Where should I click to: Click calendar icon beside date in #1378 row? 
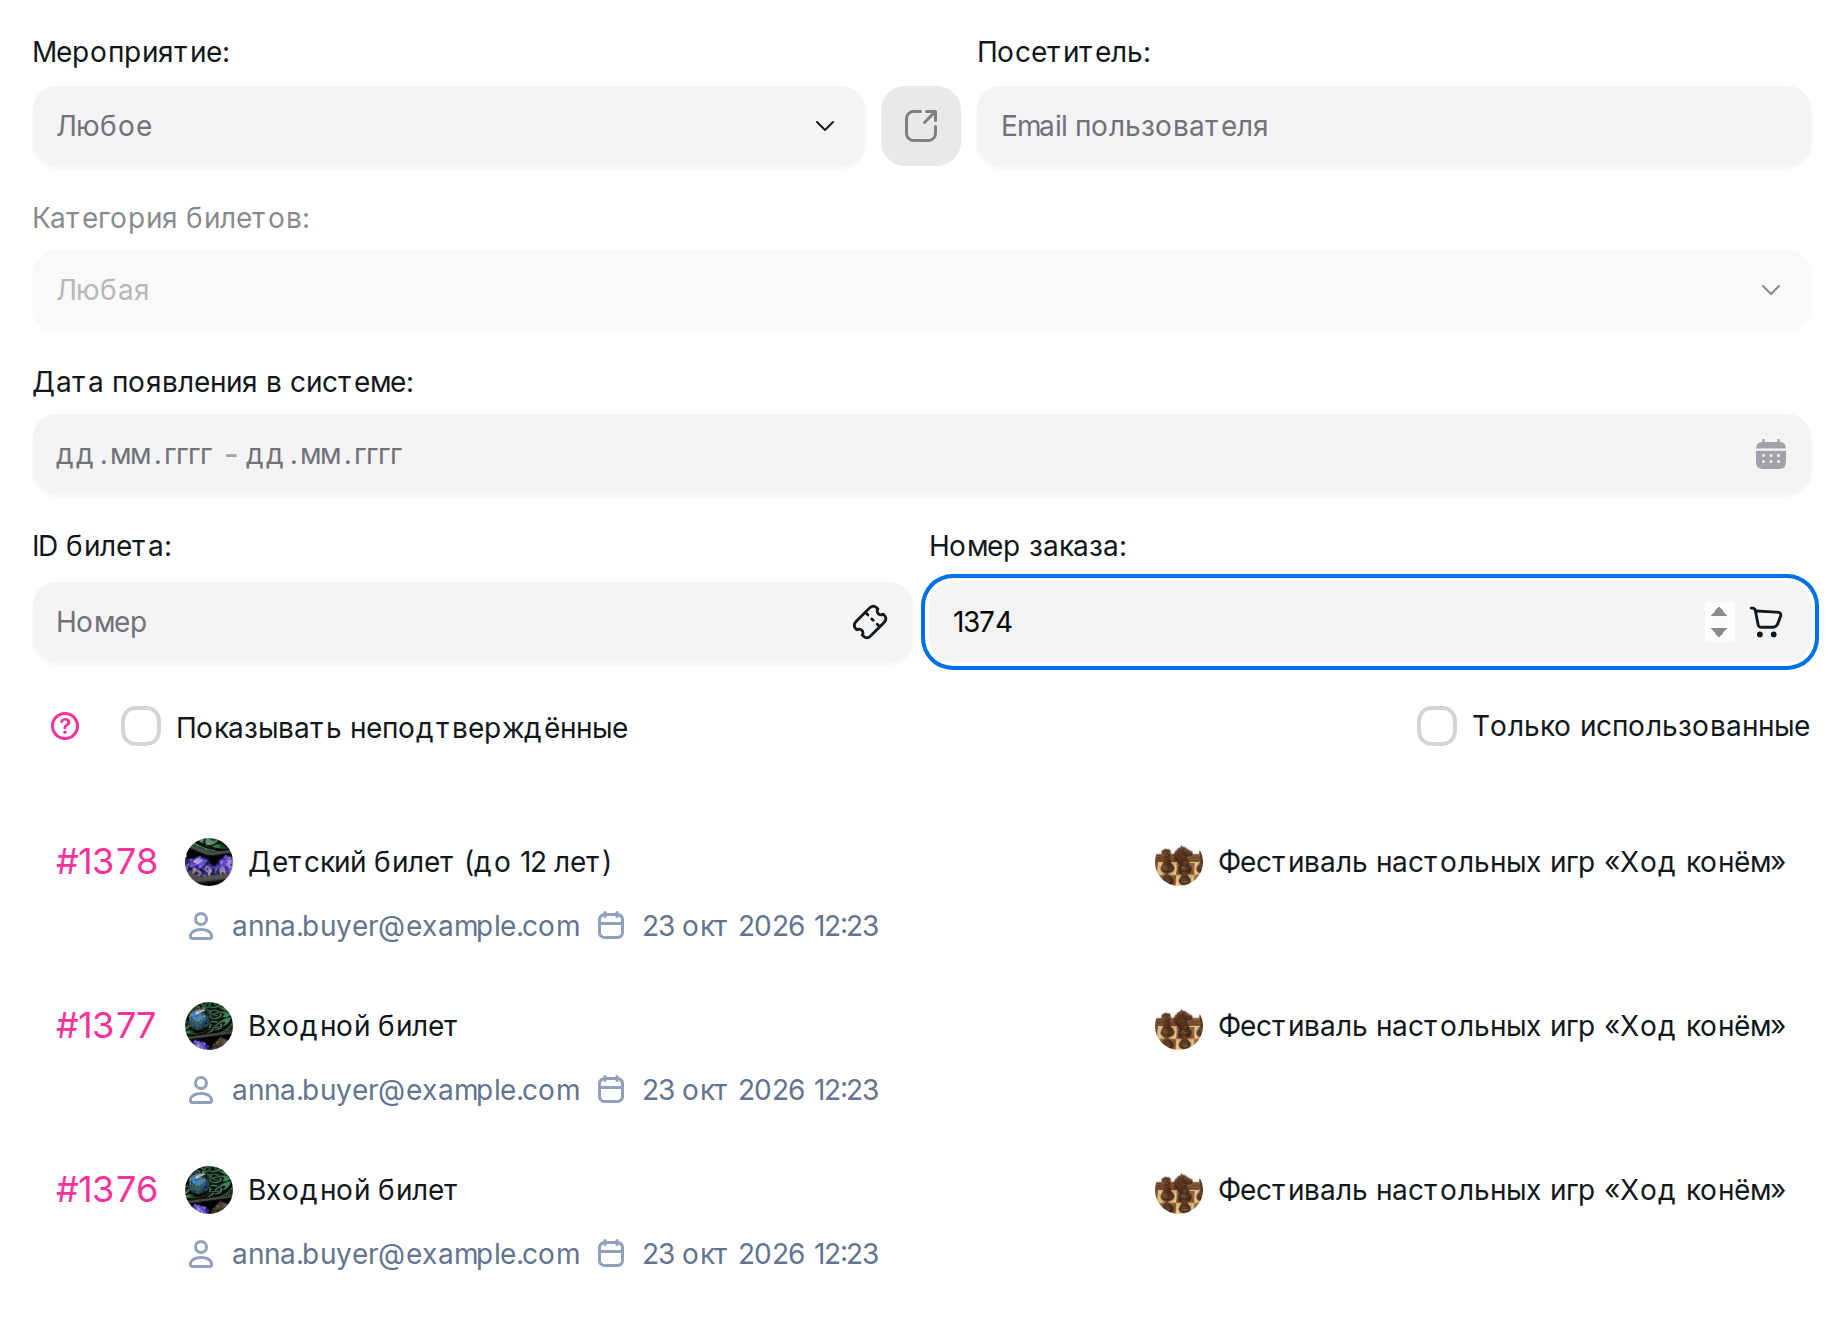coord(611,925)
